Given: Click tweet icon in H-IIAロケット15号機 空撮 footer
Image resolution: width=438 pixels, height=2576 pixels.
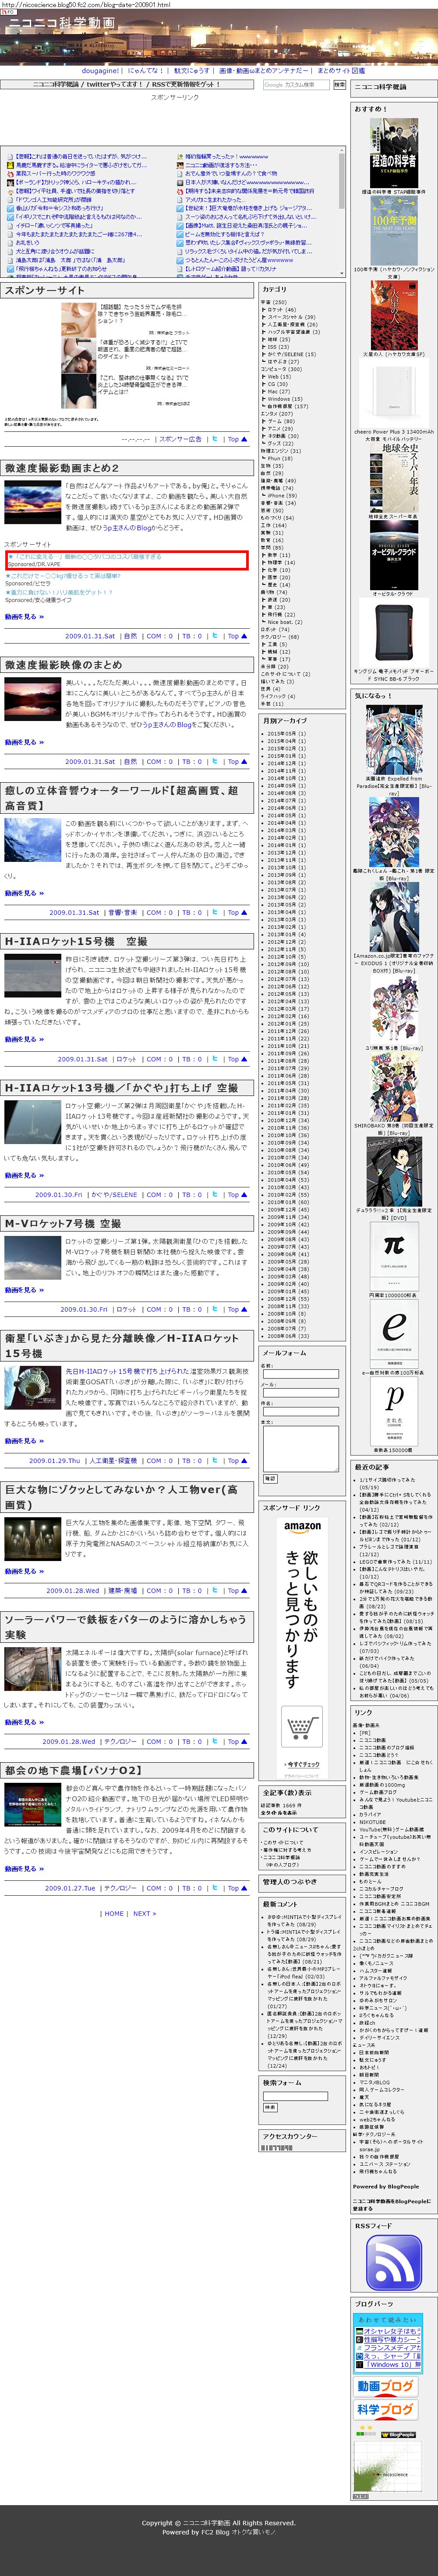Looking at the screenshot, I should click(x=215, y=1059).
